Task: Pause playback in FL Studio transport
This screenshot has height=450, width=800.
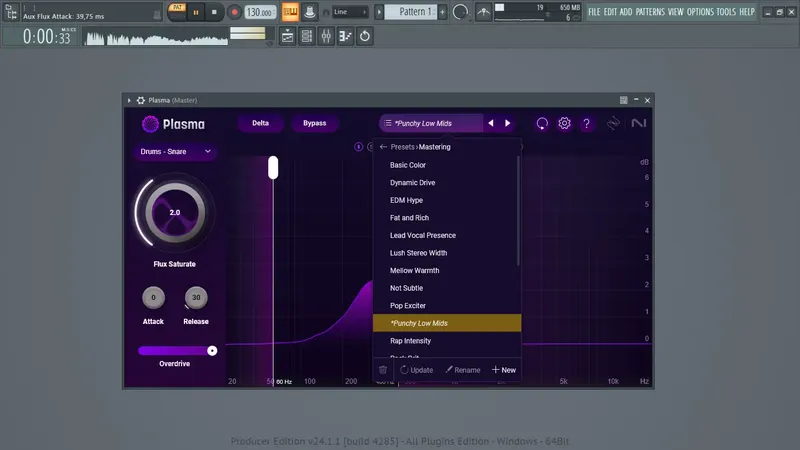Action: [x=196, y=12]
